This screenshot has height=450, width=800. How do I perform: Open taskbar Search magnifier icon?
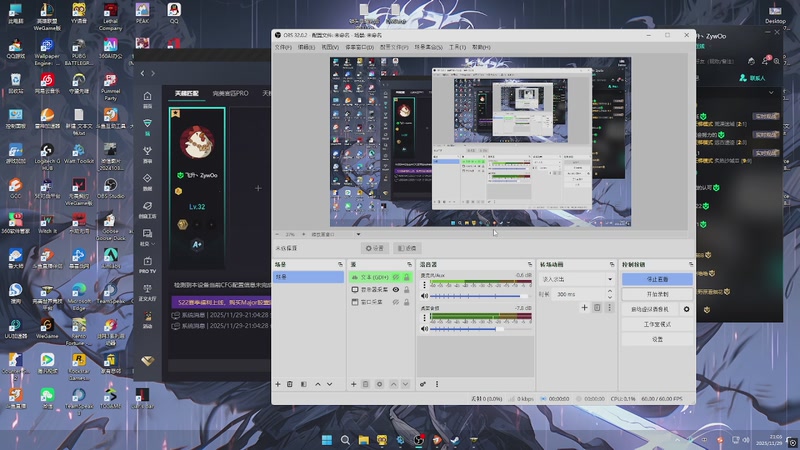pos(345,440)
